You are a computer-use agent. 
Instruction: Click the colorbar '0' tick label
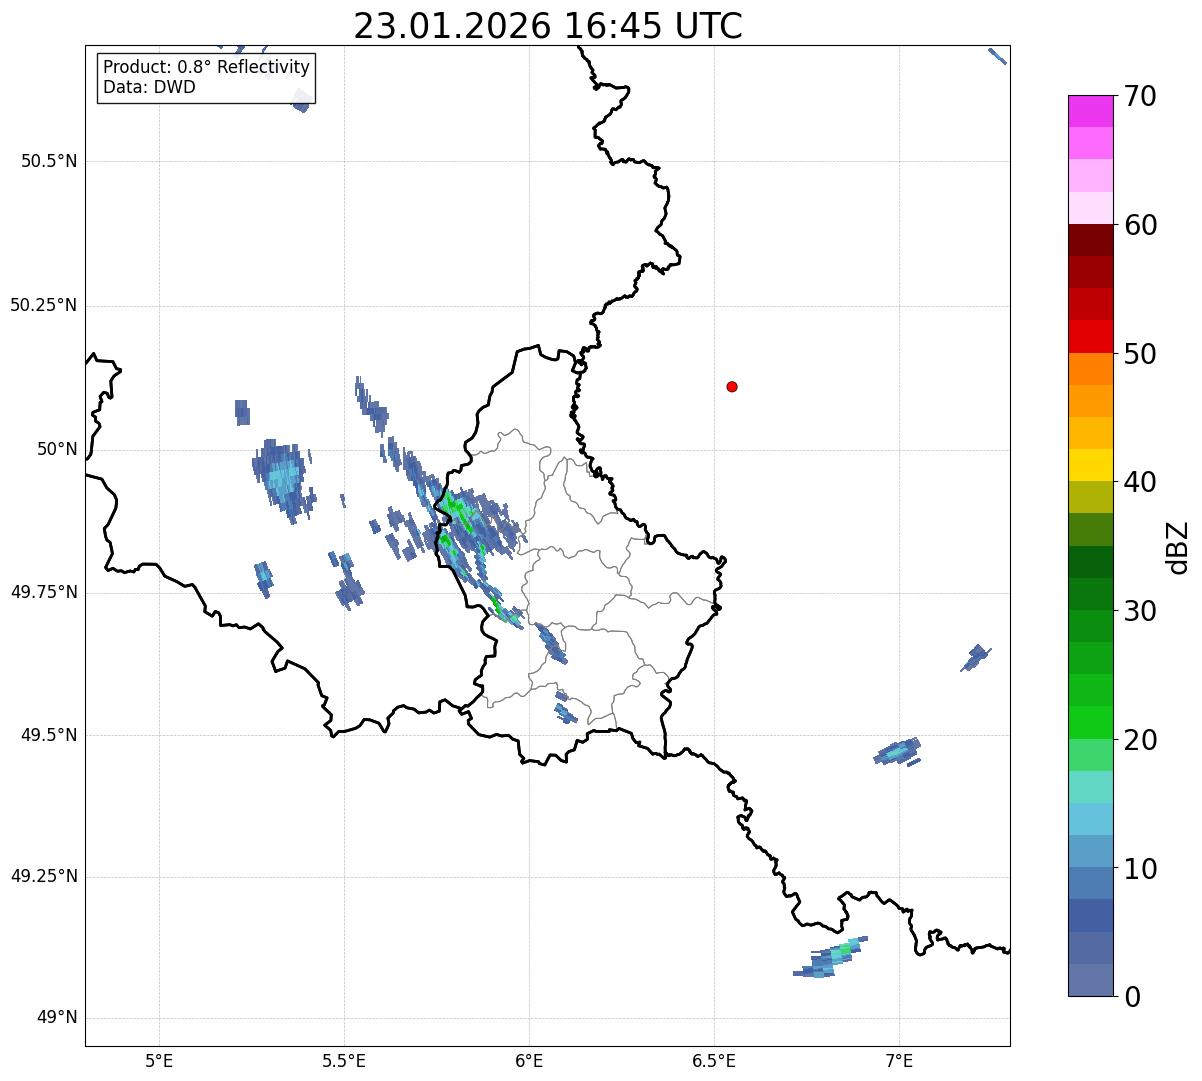coord(1132,997)
